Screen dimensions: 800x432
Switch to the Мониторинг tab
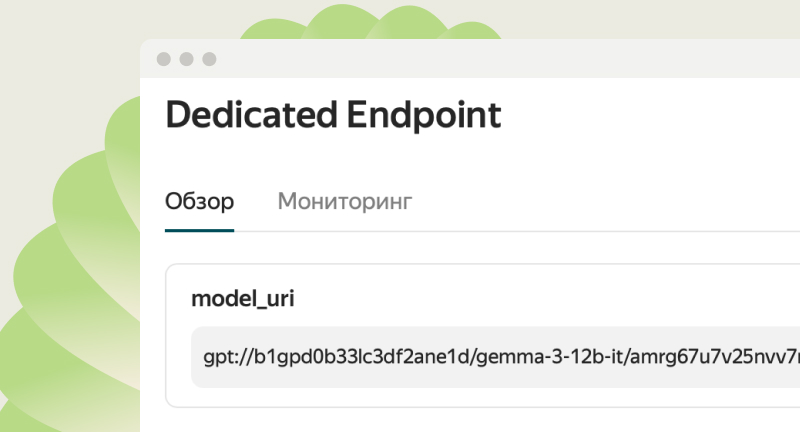point(344,201)
